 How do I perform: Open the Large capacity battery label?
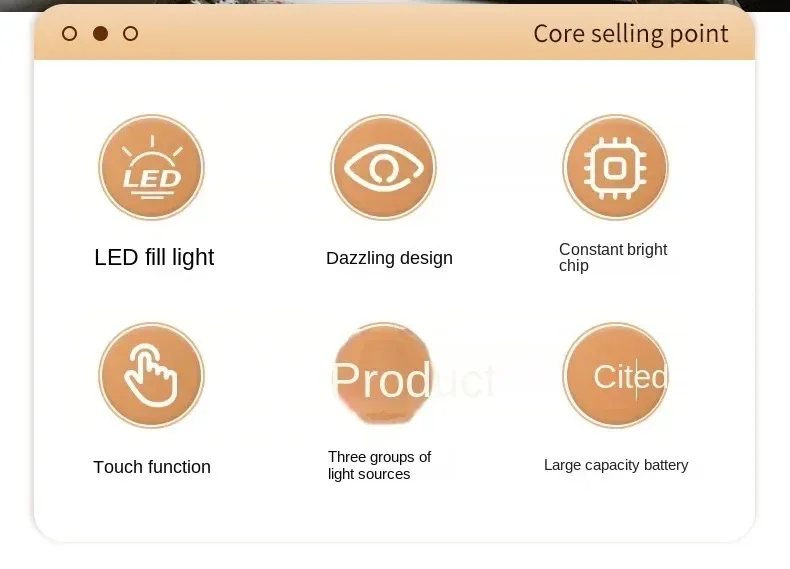tap(616, 465)
